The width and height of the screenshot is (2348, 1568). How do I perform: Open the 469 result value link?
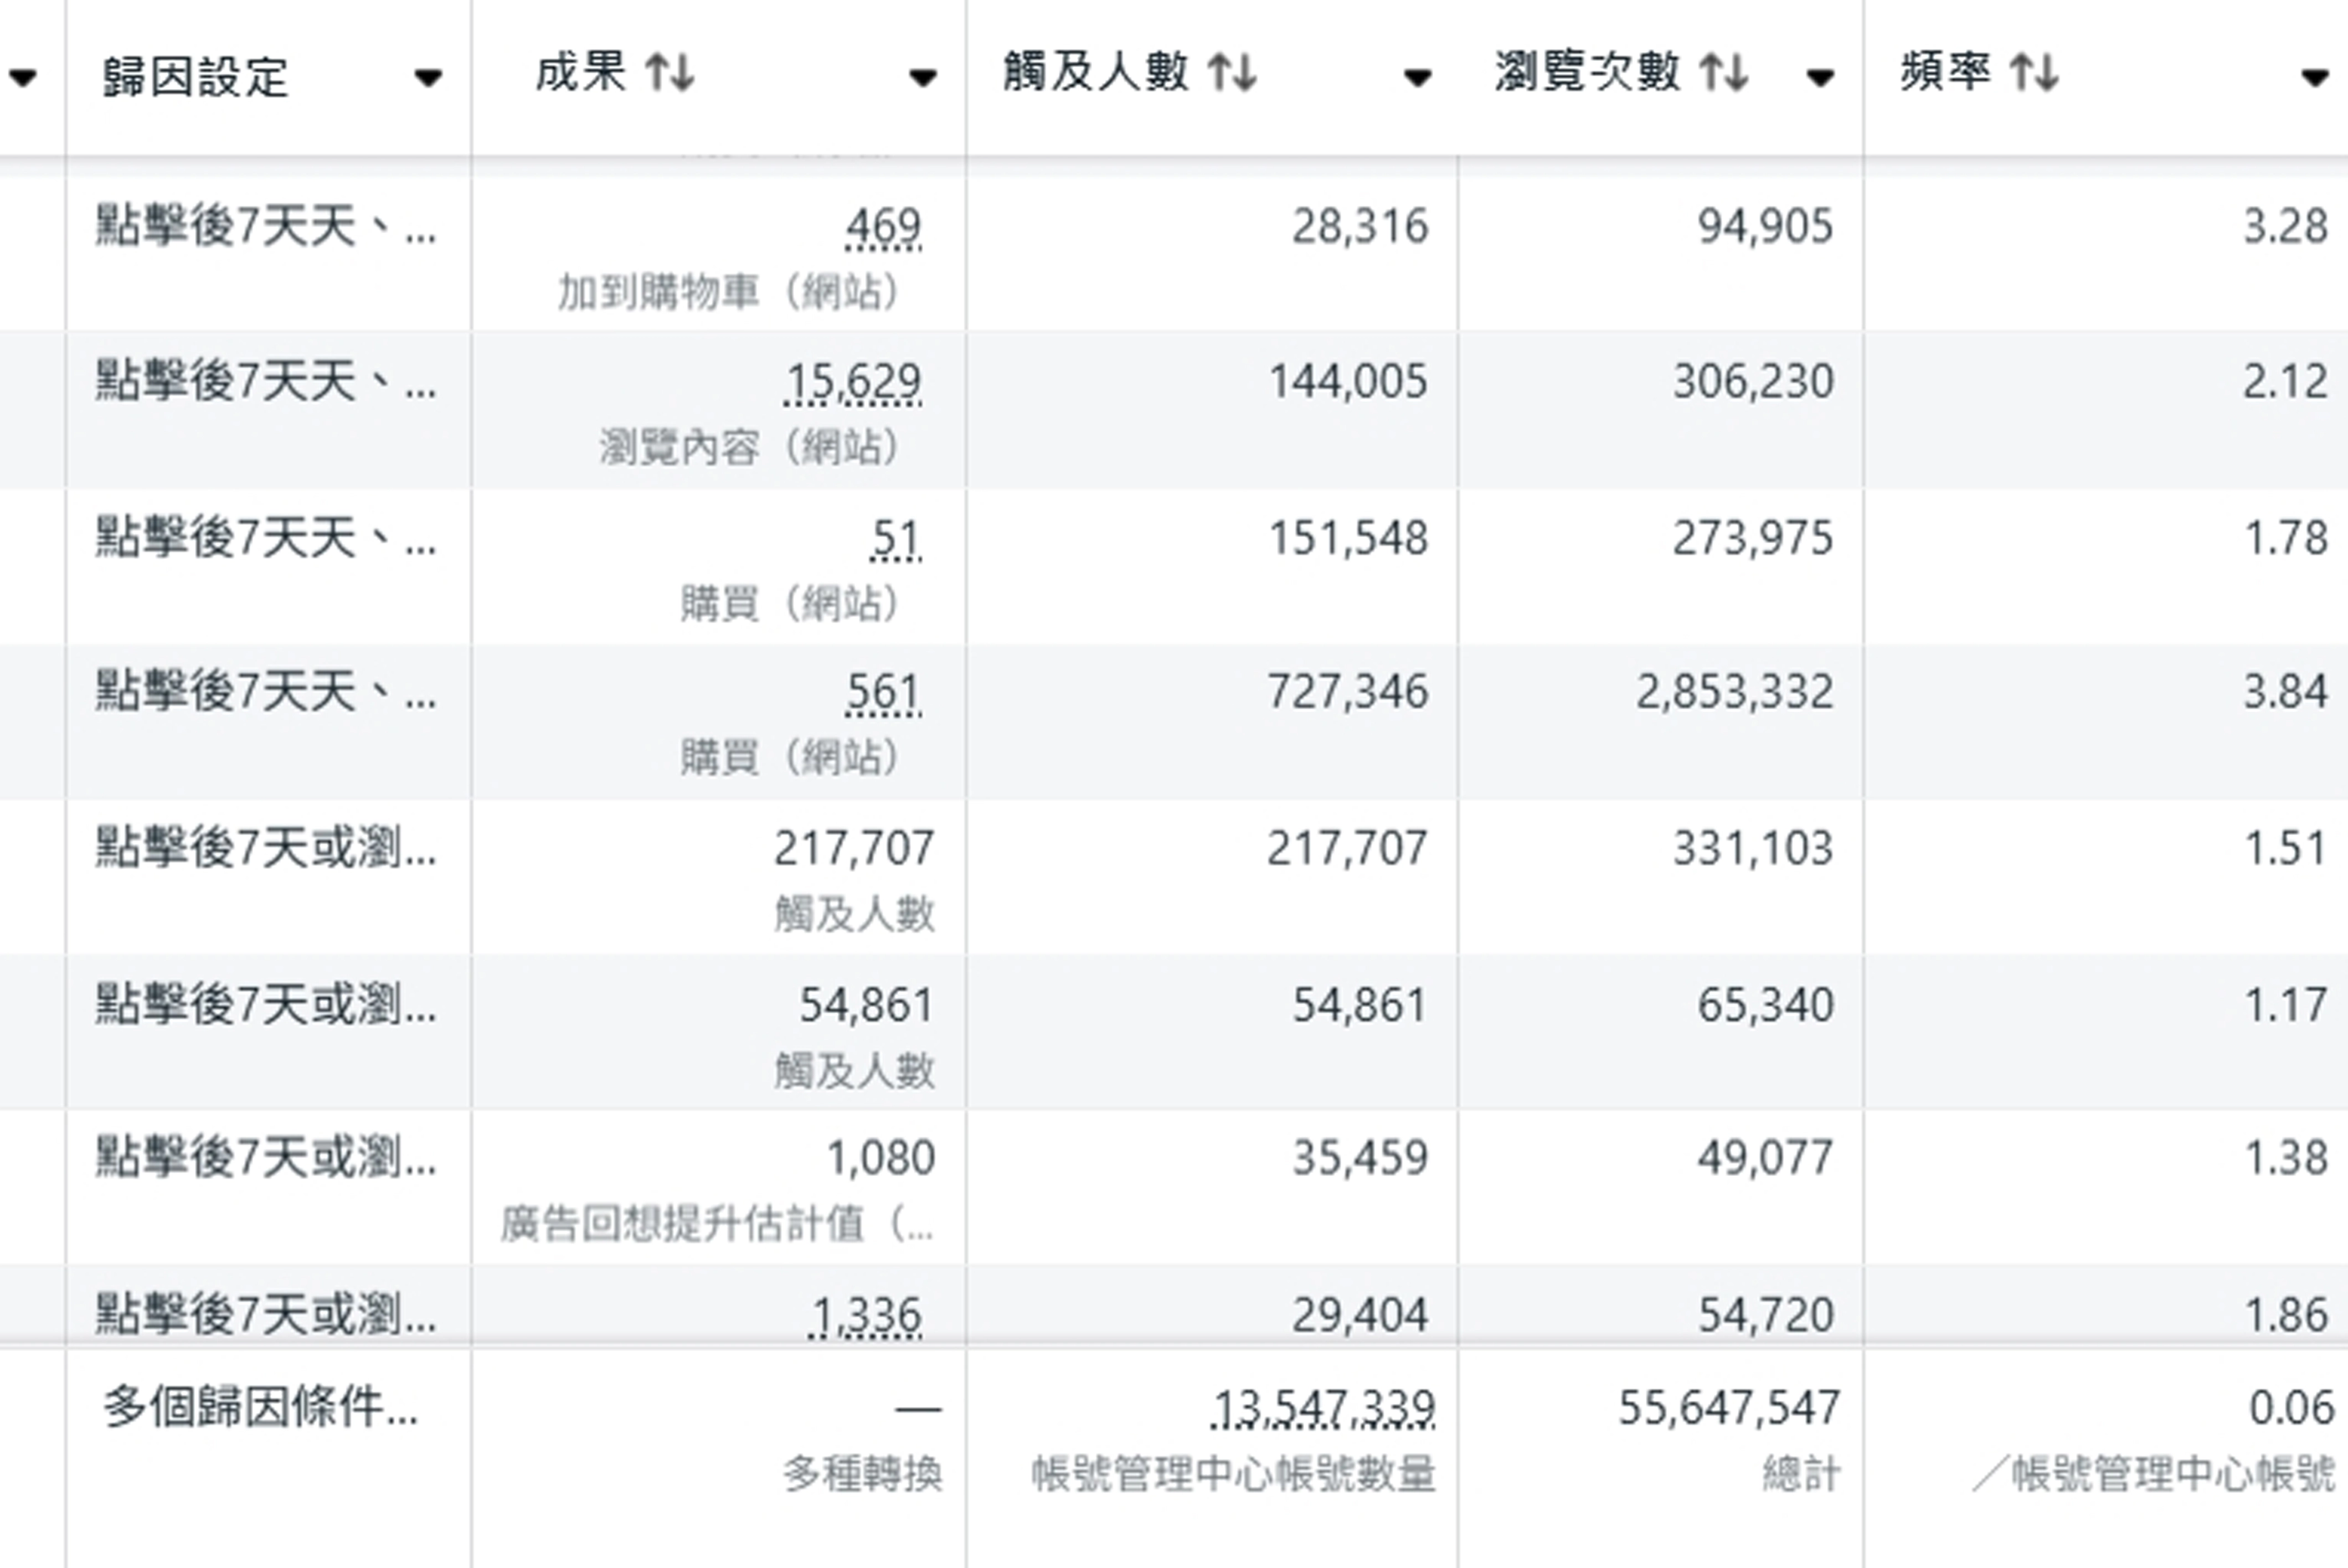click(883, 227)
